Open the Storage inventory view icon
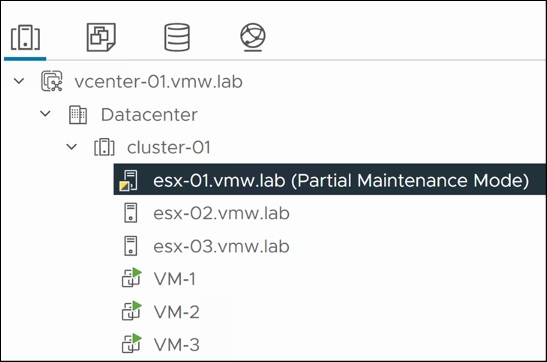Screen dimensions: 547x362 coord(177,37)
